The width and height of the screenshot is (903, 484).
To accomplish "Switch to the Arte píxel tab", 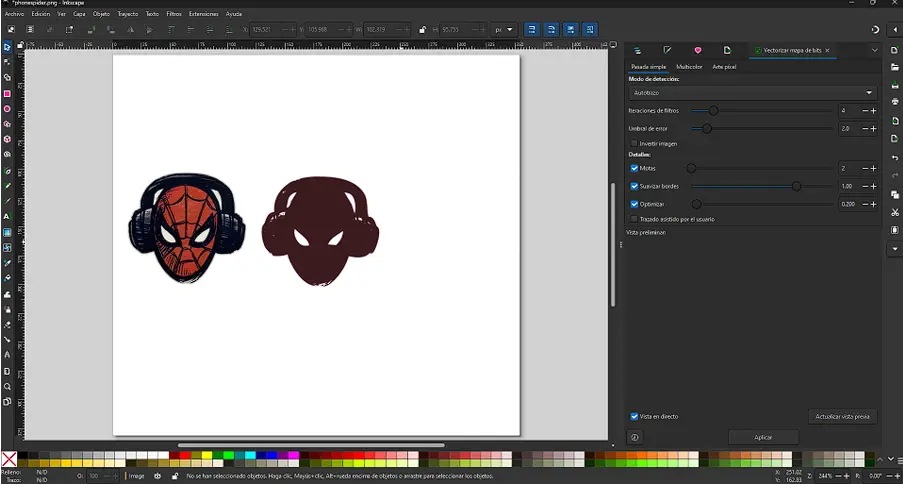I will point(724,67).
